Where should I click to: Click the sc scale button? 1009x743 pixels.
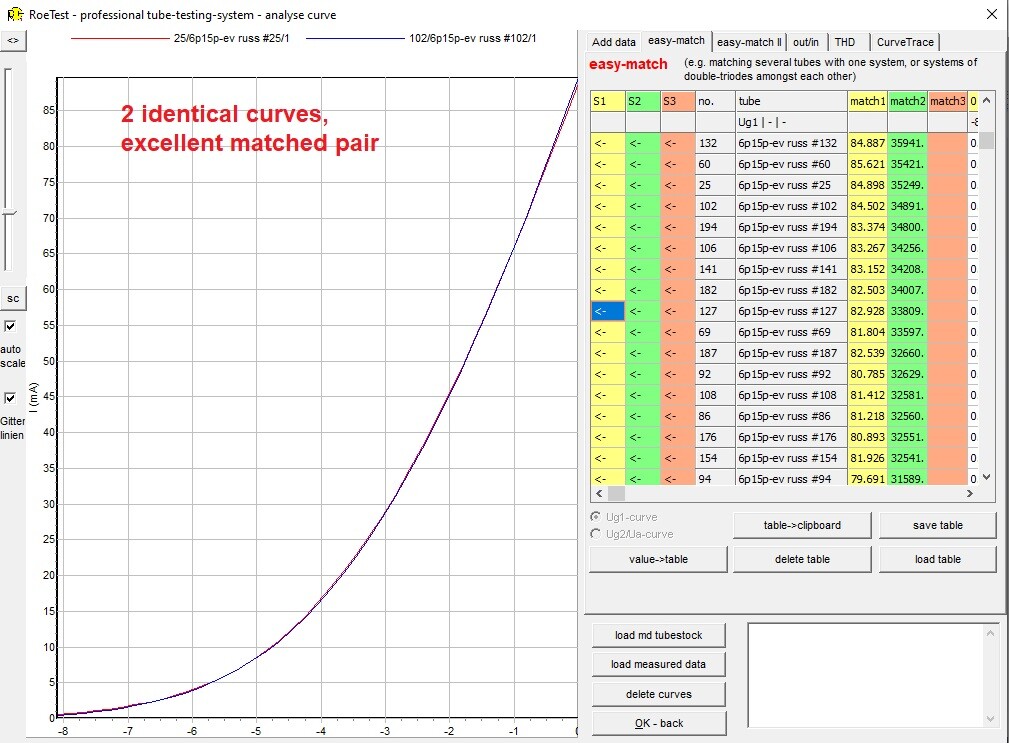coord(13,298)
